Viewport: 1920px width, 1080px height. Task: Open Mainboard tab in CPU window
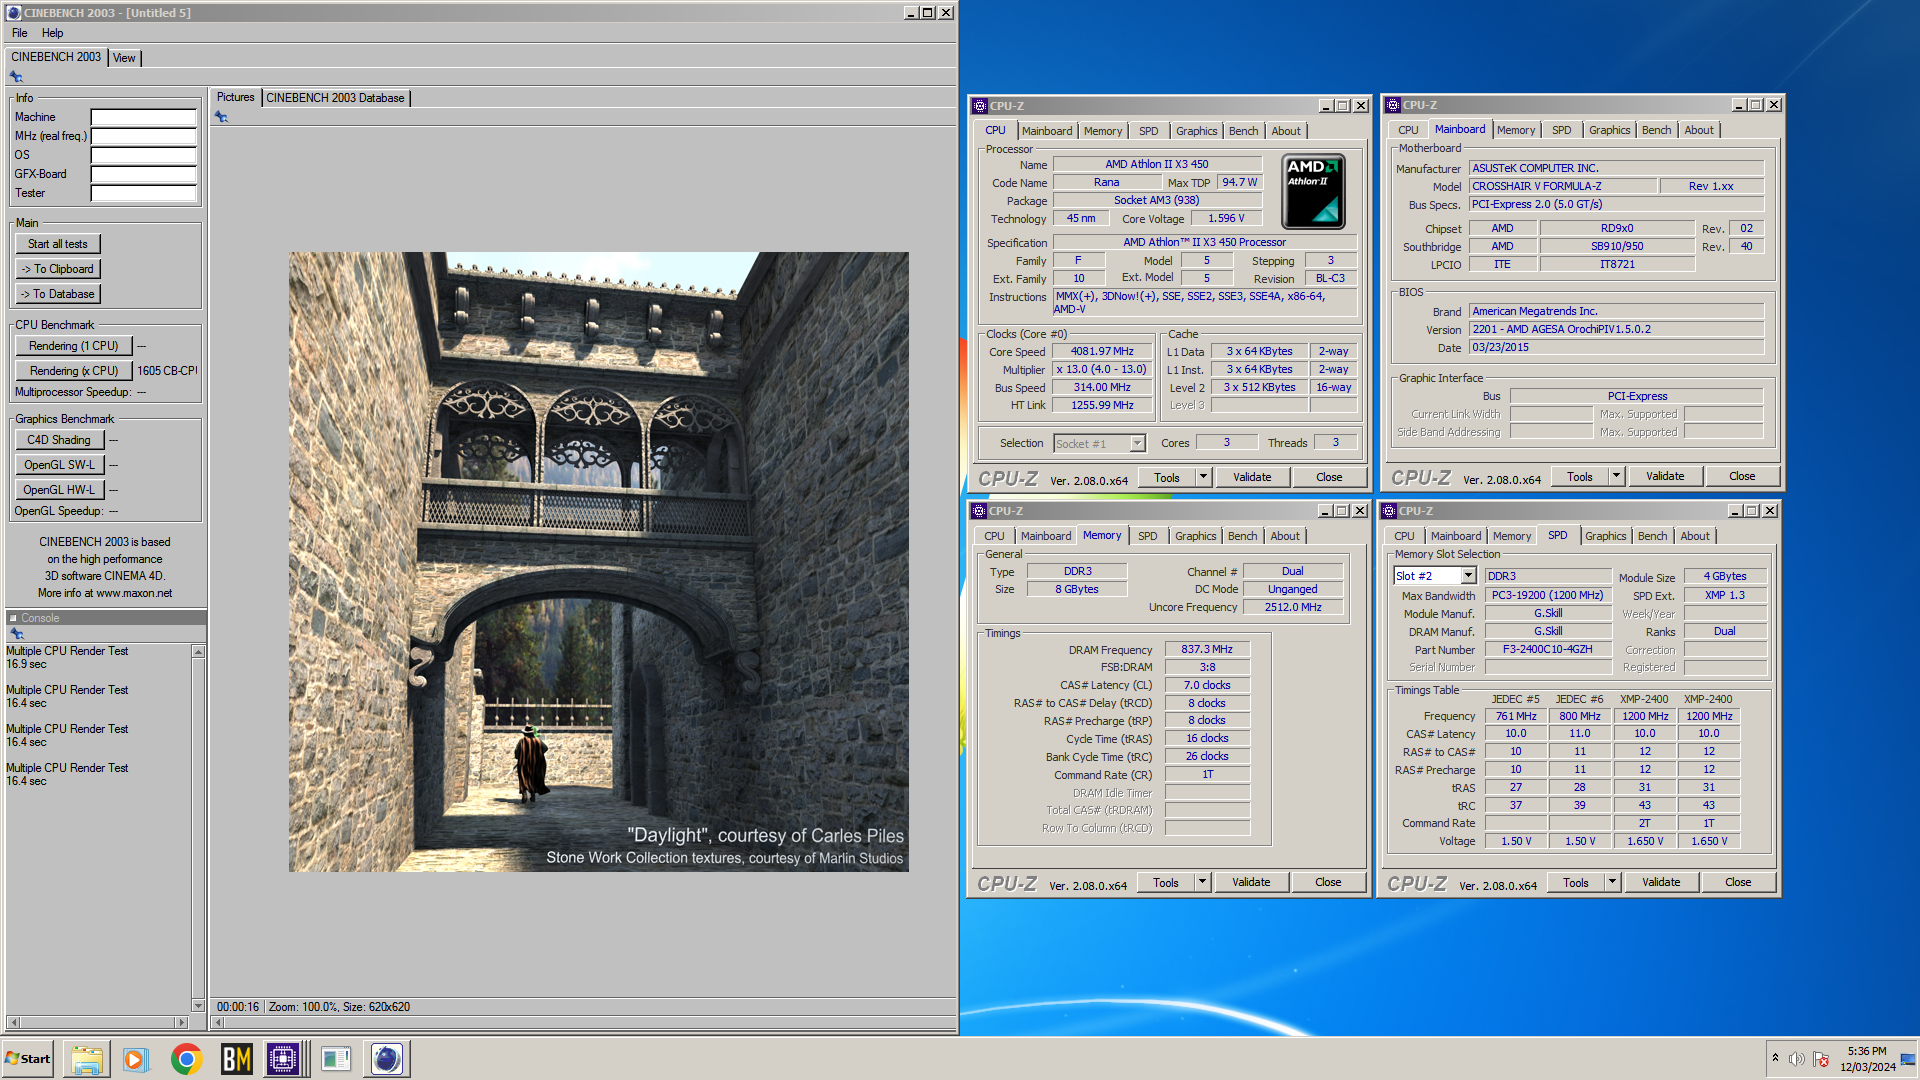(1046, 131)
